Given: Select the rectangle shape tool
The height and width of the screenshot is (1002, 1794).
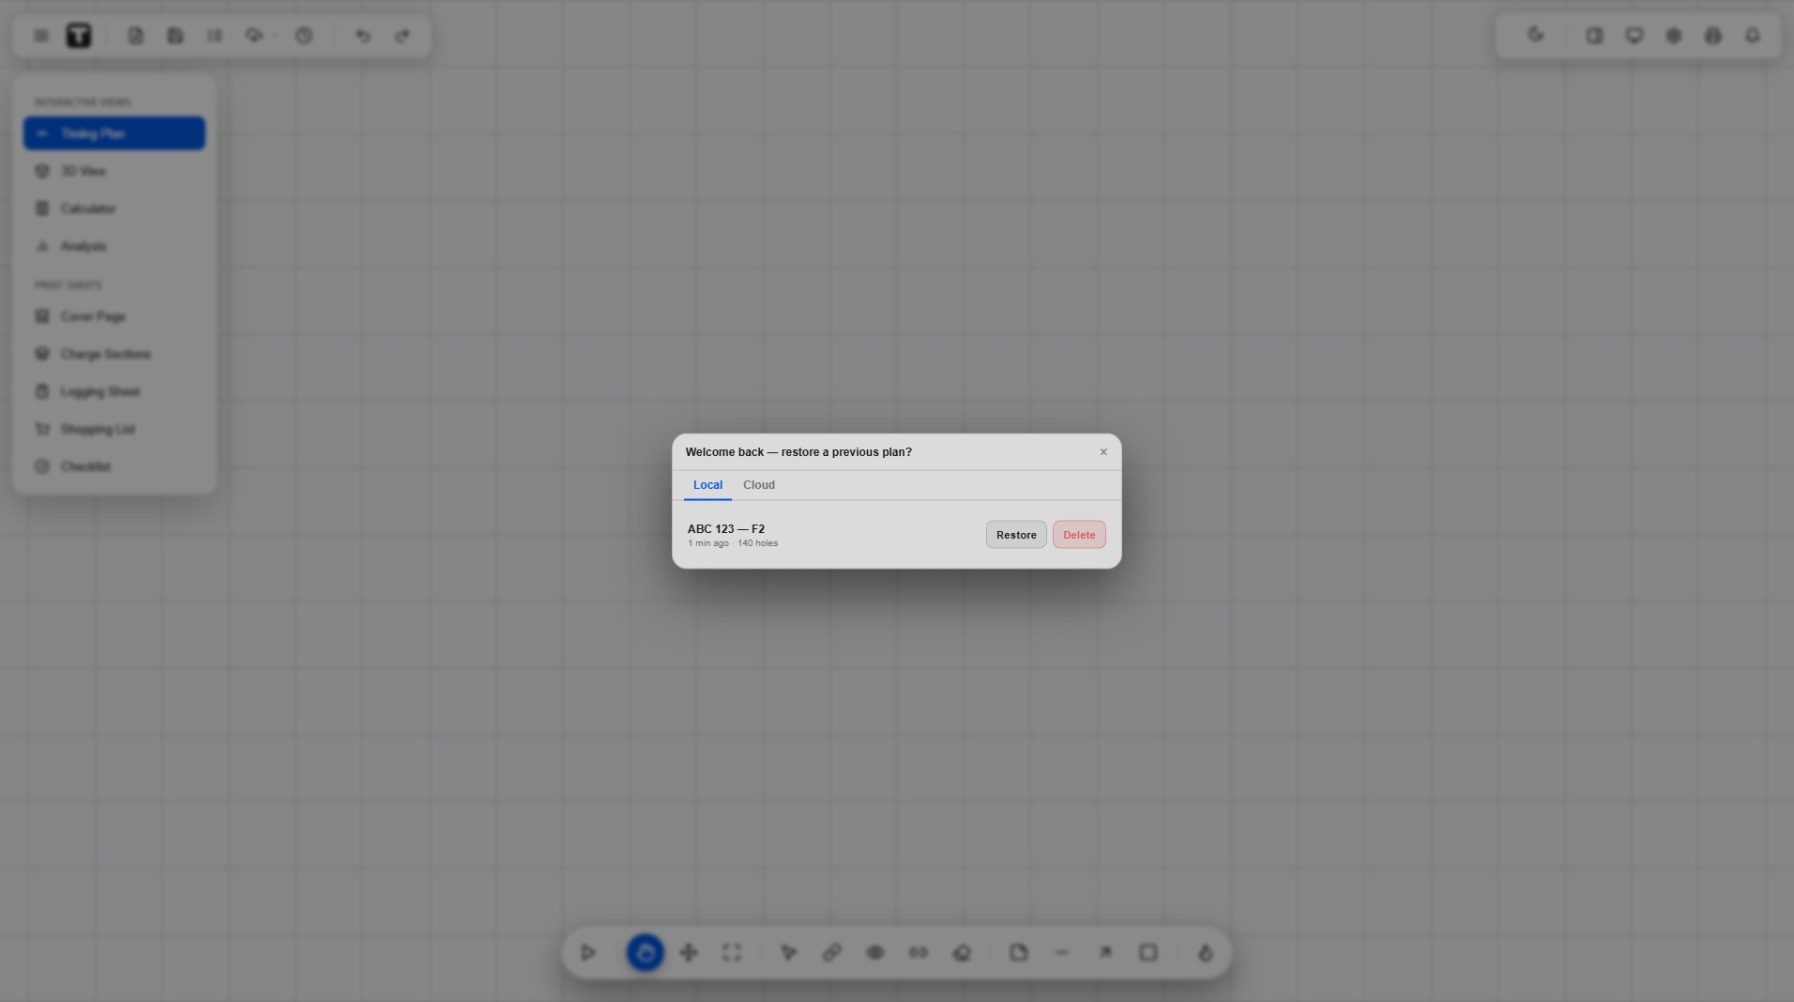Looking at the screenshot, I should click(x=1148, y=953).
